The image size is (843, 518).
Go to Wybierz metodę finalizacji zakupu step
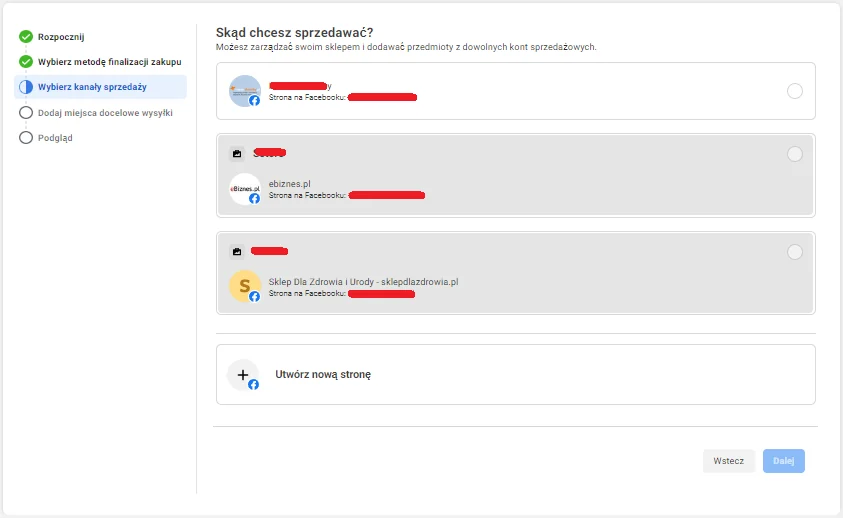tap(109, 62)
